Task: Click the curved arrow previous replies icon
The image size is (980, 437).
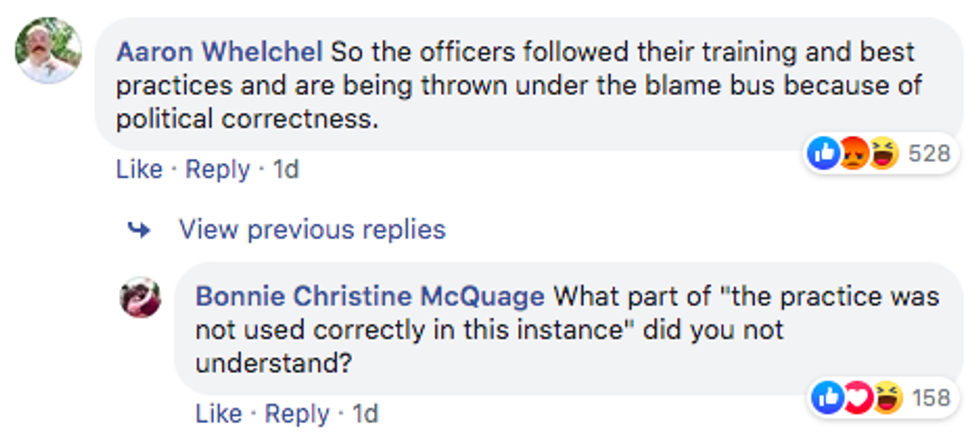Action: pos(139,230)
